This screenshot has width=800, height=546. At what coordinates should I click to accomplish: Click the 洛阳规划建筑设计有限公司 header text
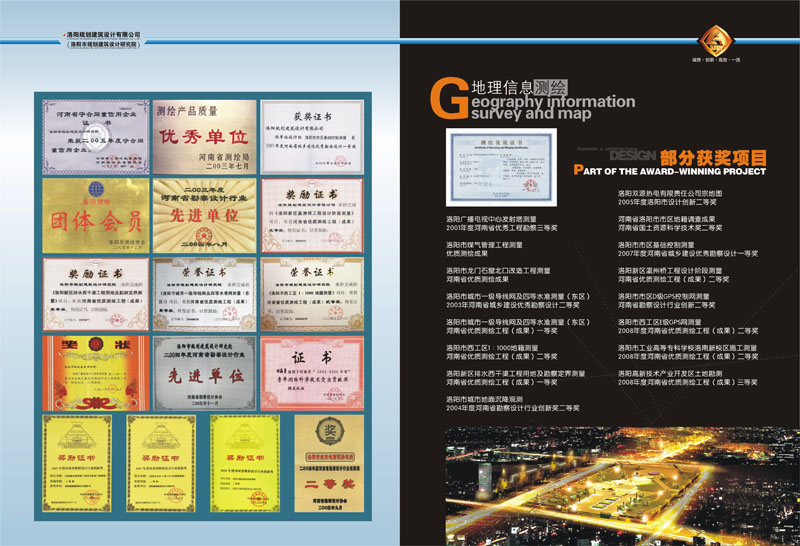click(104, 35)
